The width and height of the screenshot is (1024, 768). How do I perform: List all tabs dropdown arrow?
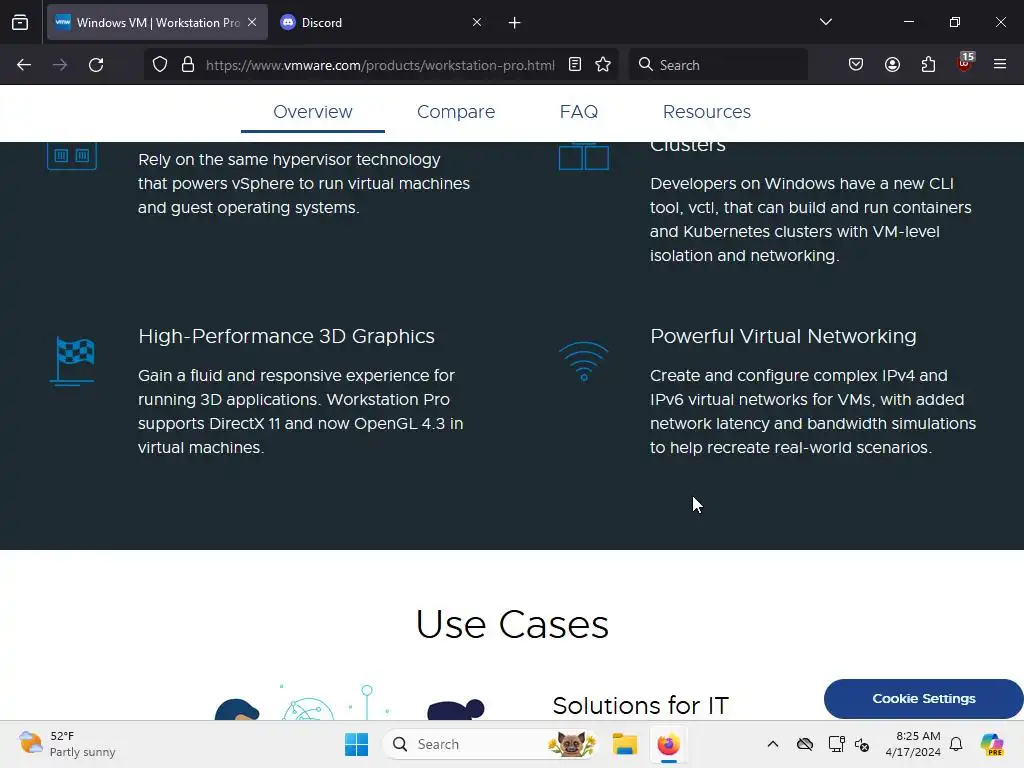(x=825, y=22)
